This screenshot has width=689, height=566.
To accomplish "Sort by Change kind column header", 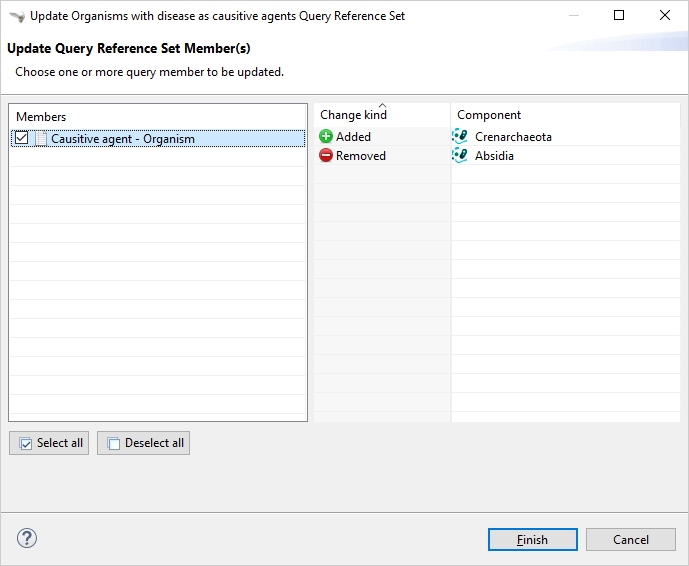I will click(x=354, y=115).
